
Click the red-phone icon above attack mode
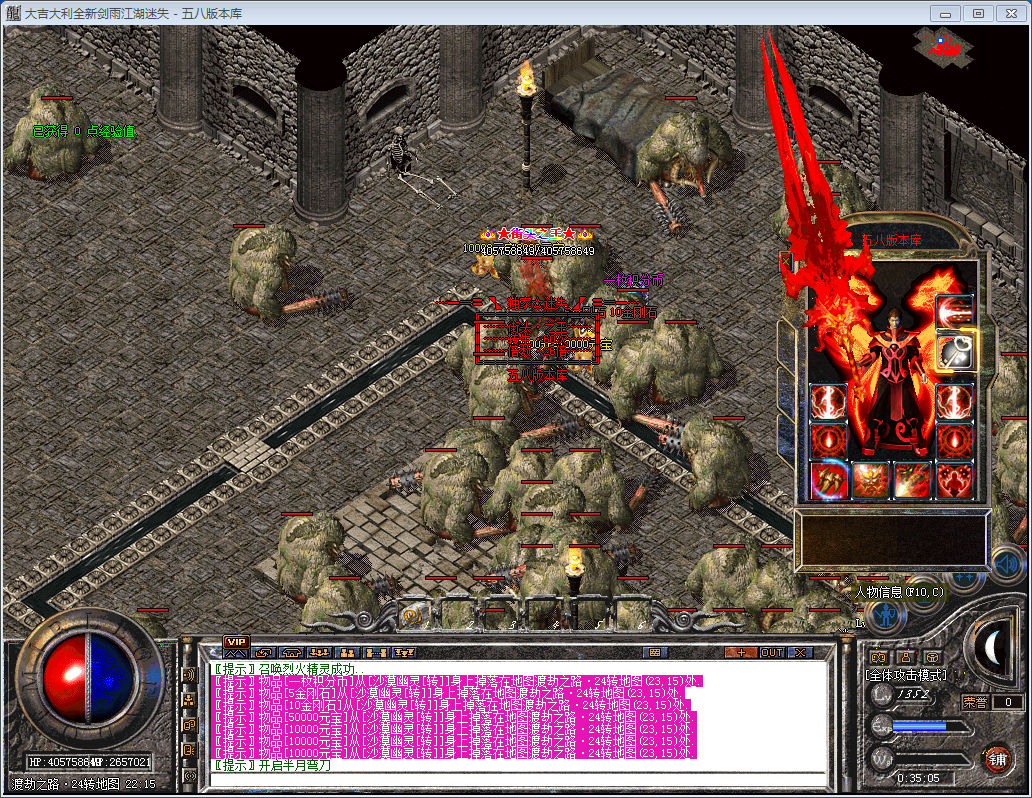[x=932, y=657]
